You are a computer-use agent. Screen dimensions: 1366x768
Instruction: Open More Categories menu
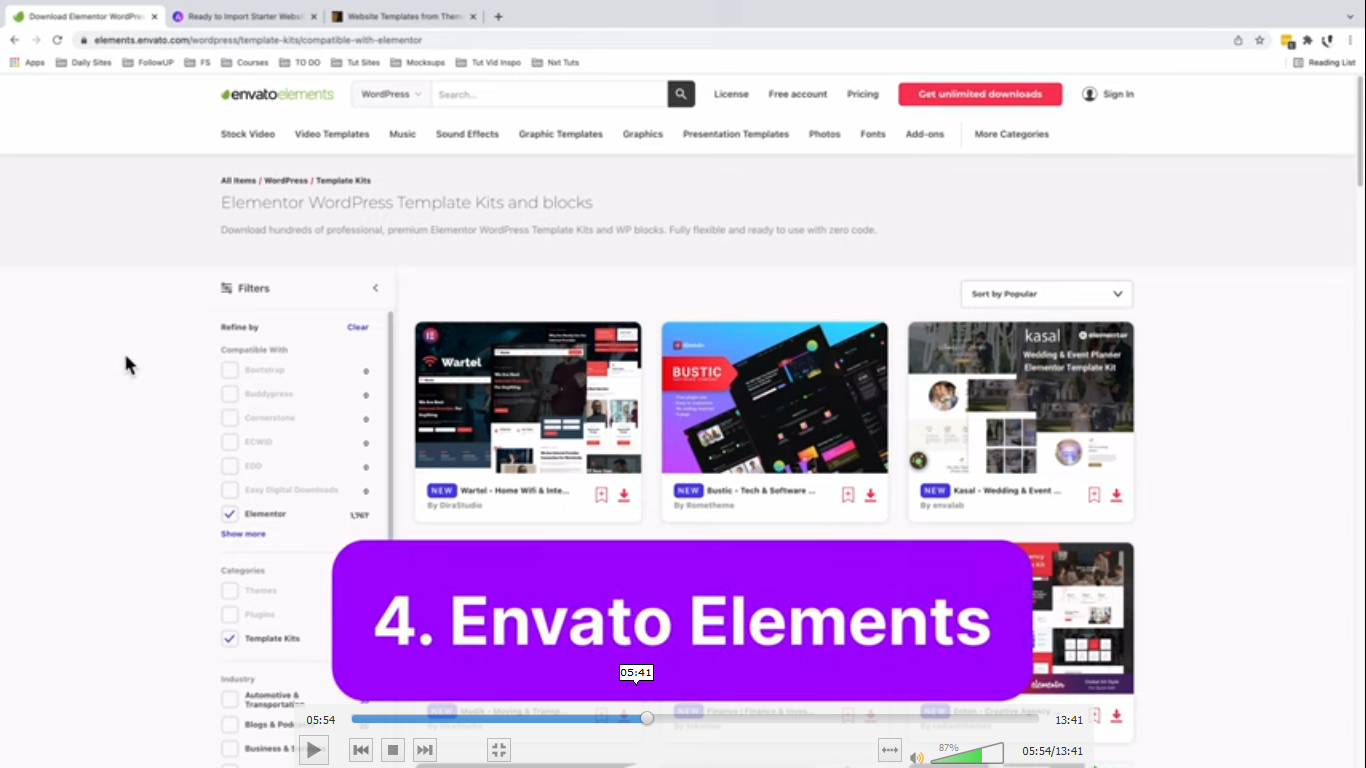click(1012, 134)
